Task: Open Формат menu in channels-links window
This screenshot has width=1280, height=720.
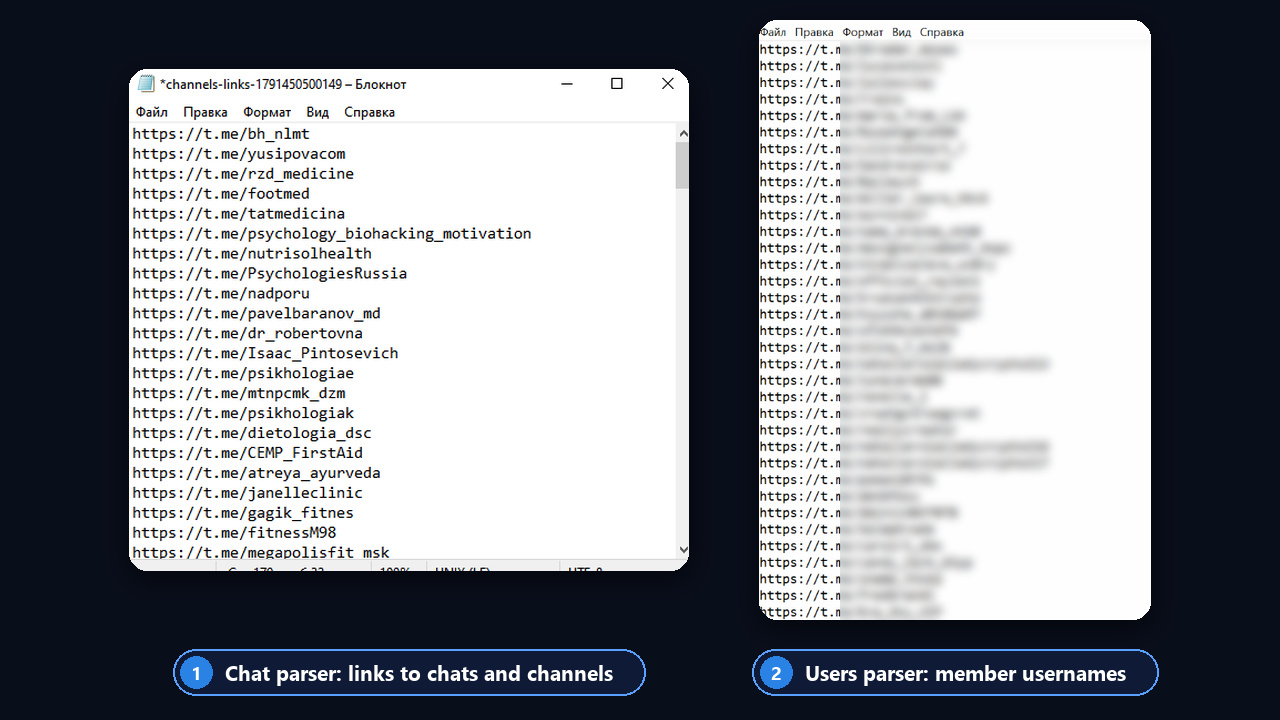Action: tap(267, 112)
